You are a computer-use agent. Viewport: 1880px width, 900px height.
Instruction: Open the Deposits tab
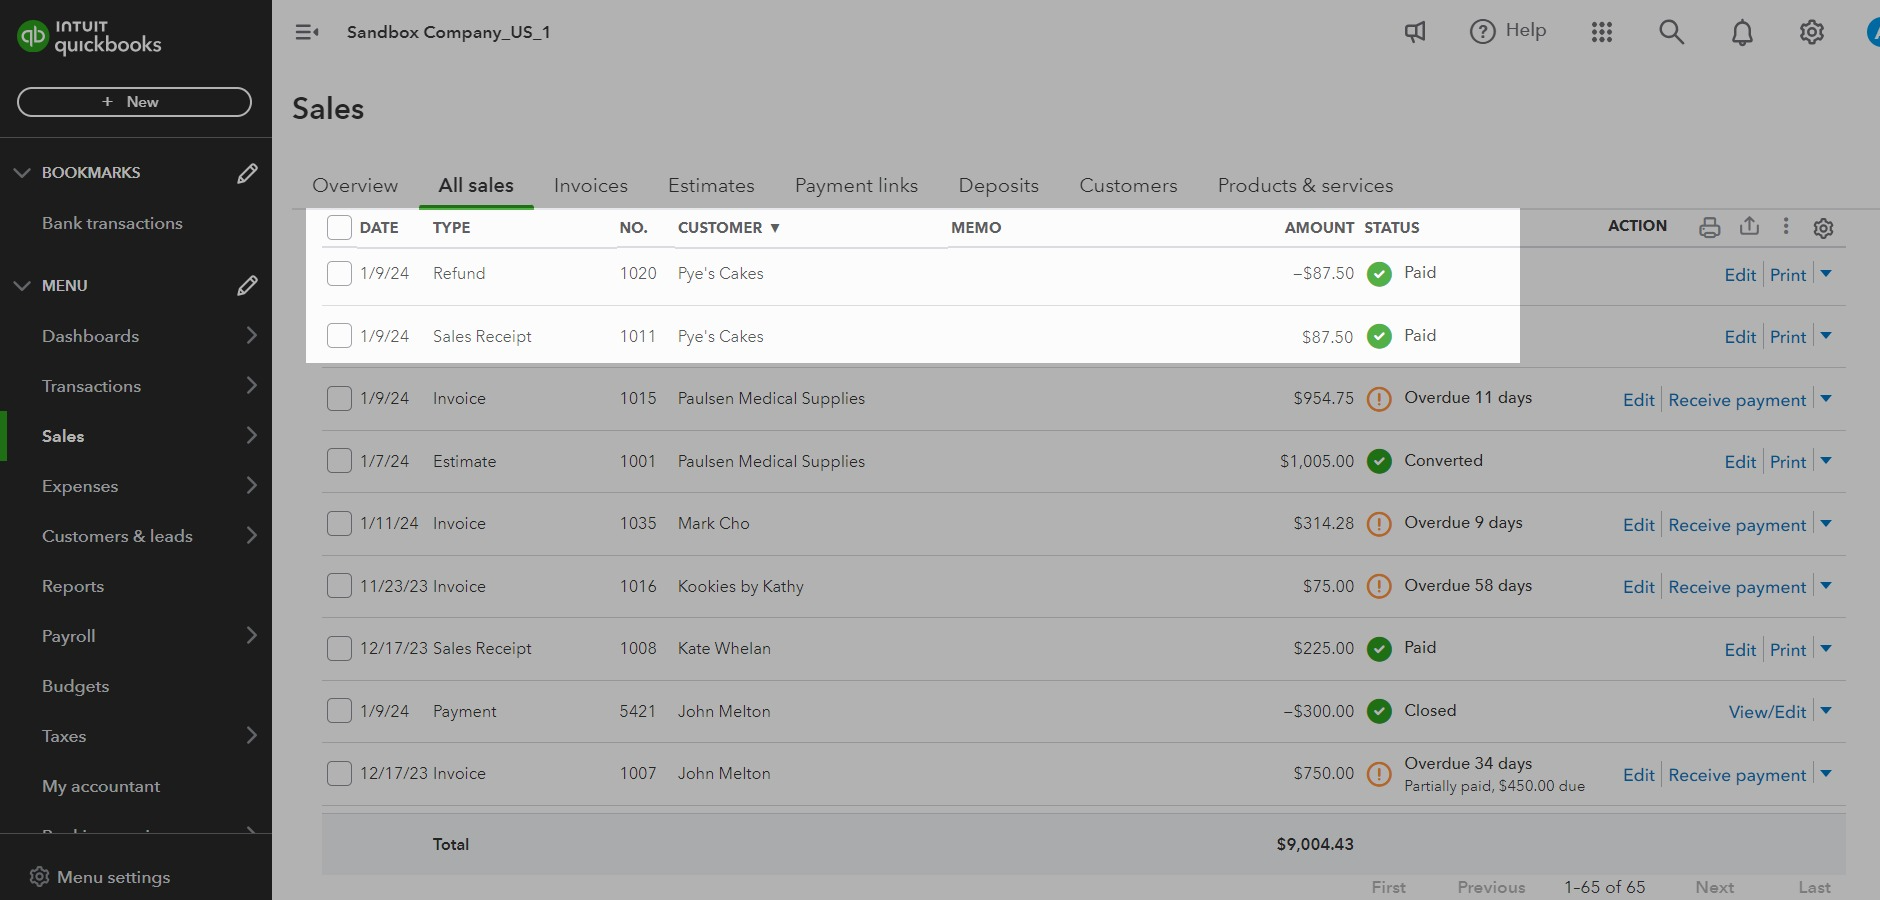click(998, 186)
